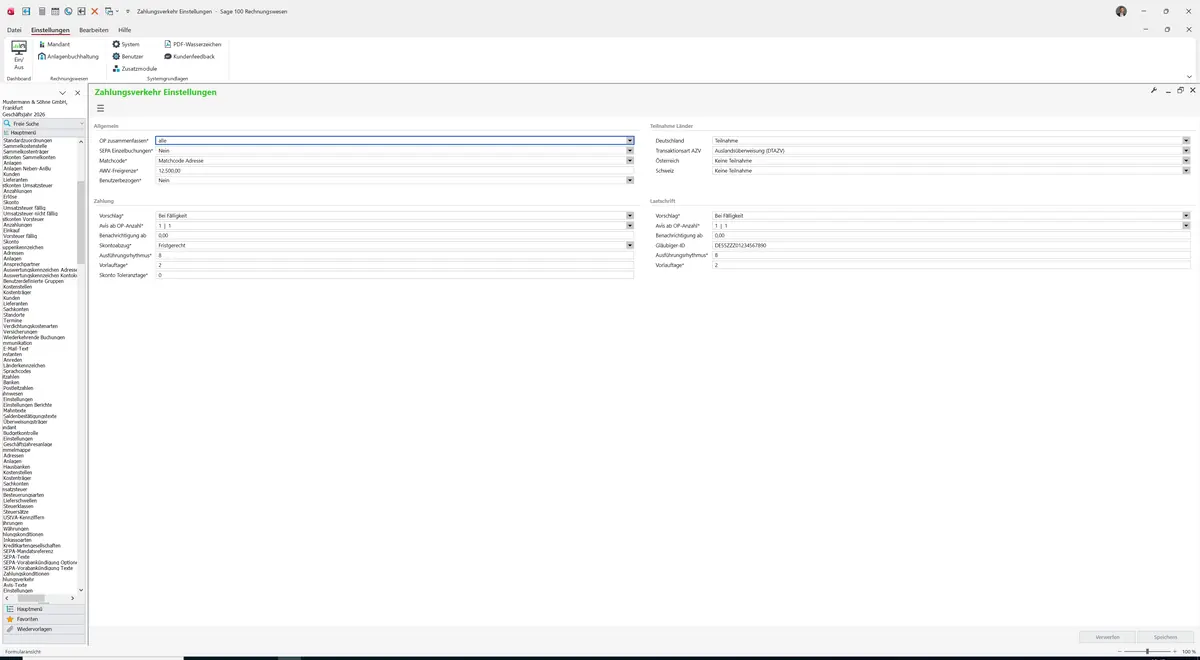Open the OP zusammenfassen dropdown
The image size is (1200, 660).
630,141
